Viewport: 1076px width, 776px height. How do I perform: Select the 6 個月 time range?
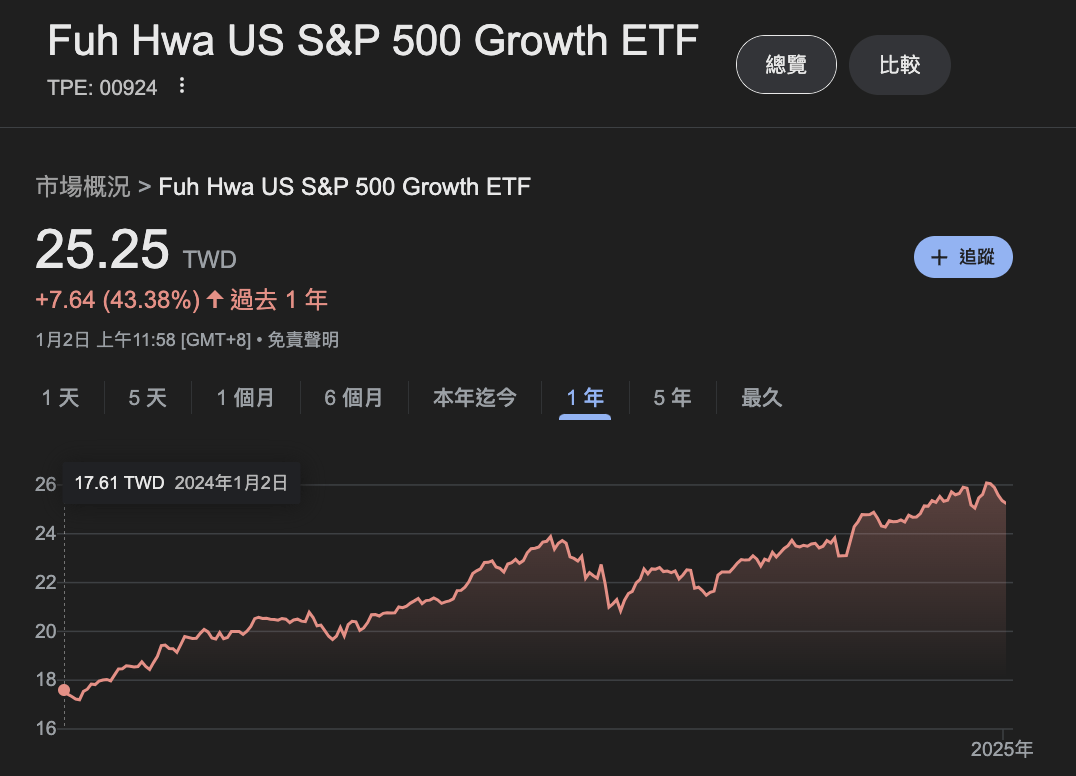pyautogui.click(x=354, y=397)
